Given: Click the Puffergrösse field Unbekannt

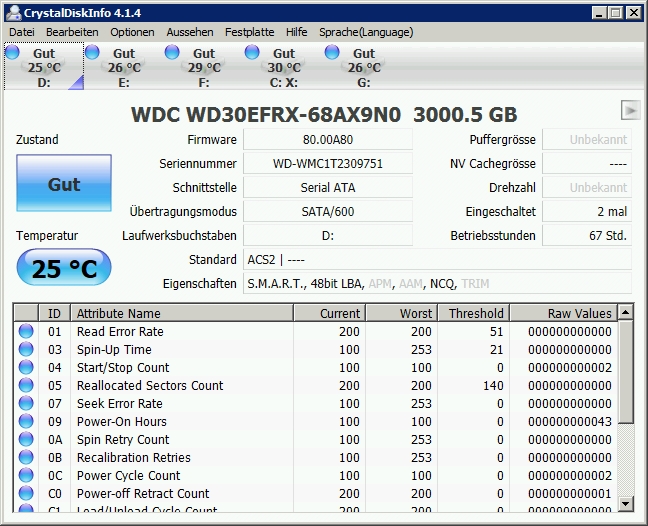Looking at the screenshot, I should 587,140.
